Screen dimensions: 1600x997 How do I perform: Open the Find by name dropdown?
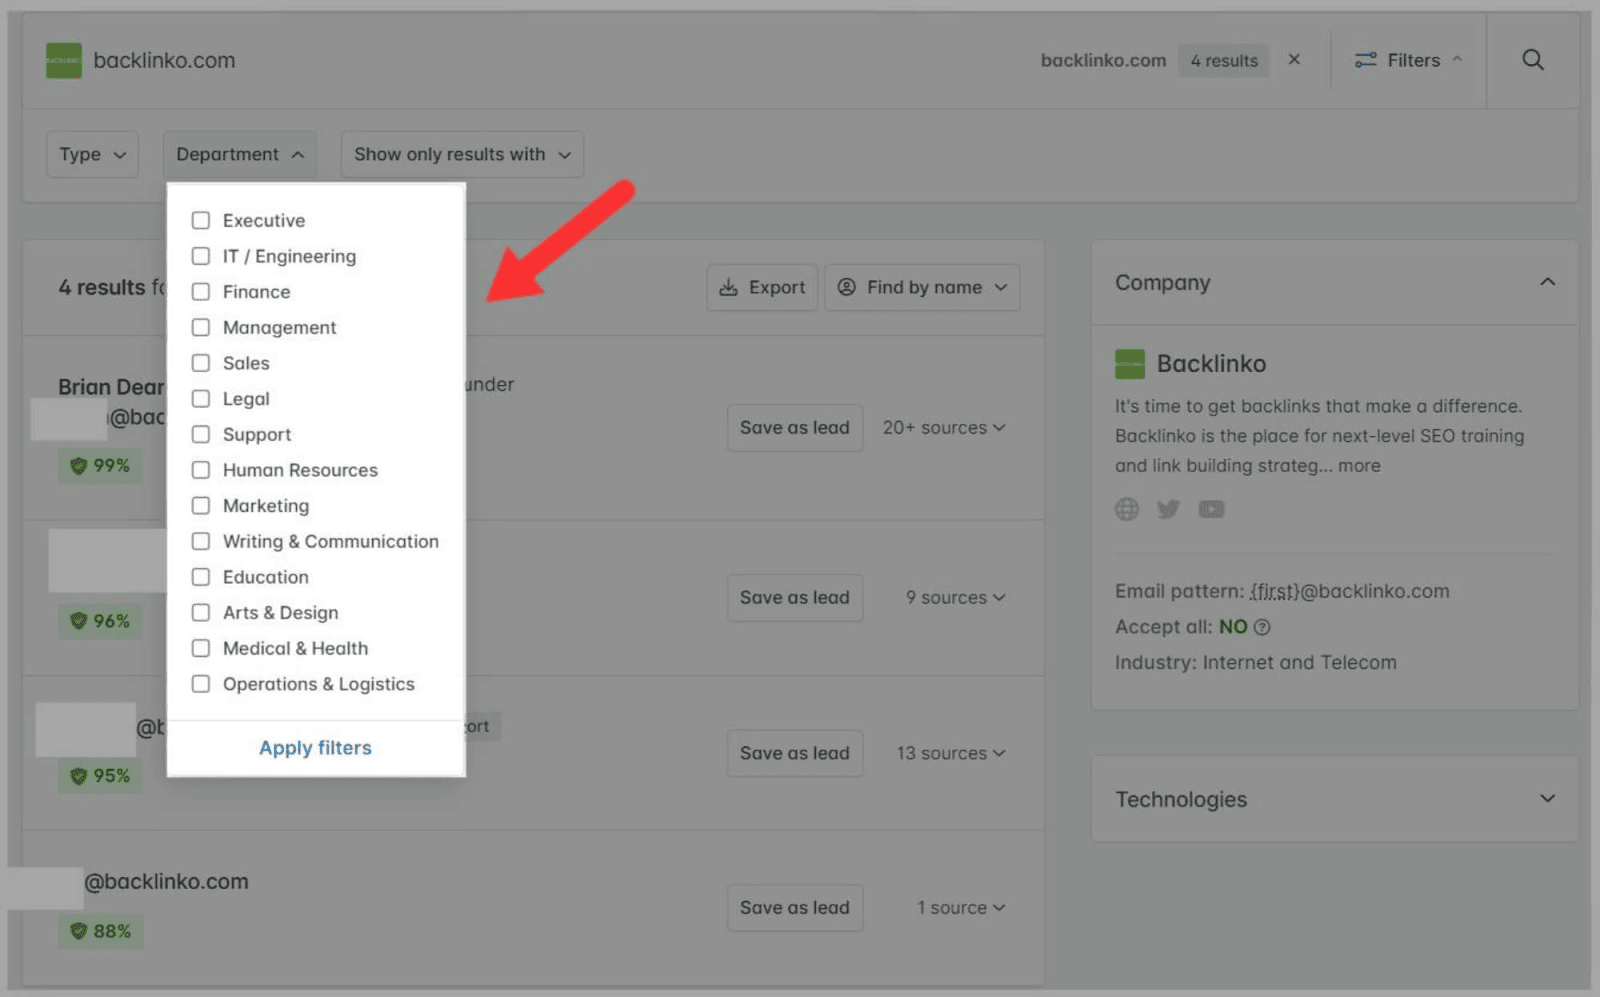[922, 288]
